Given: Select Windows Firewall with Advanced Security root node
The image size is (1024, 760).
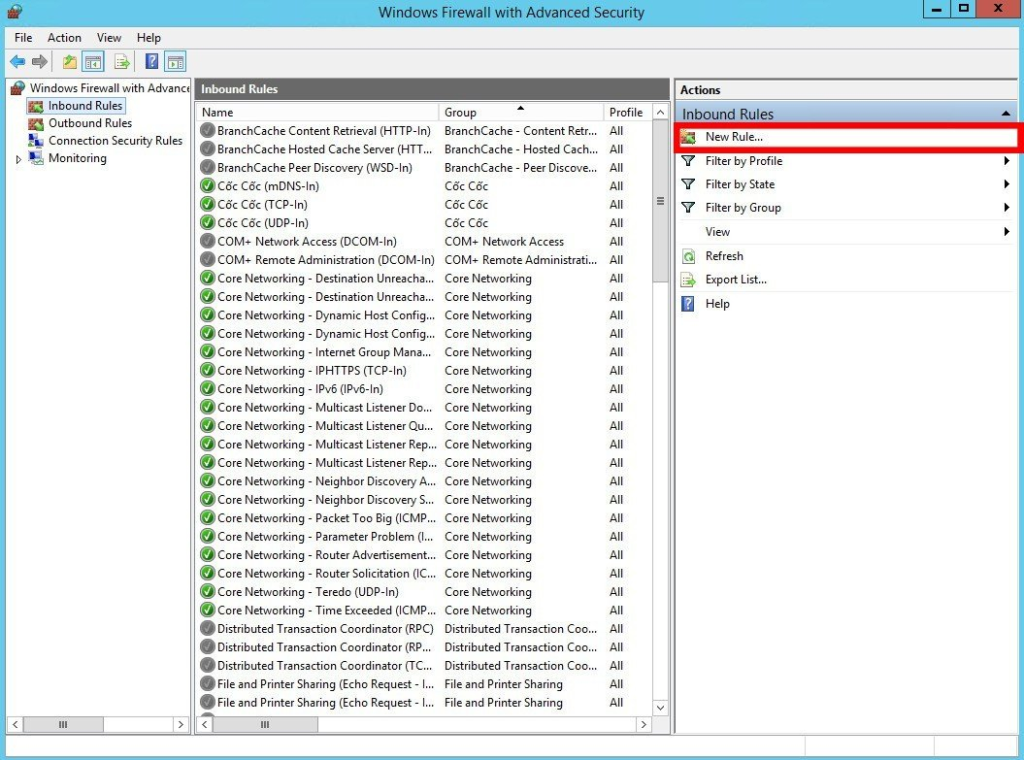Looking at the screenshot, I should tap(109, 88).
